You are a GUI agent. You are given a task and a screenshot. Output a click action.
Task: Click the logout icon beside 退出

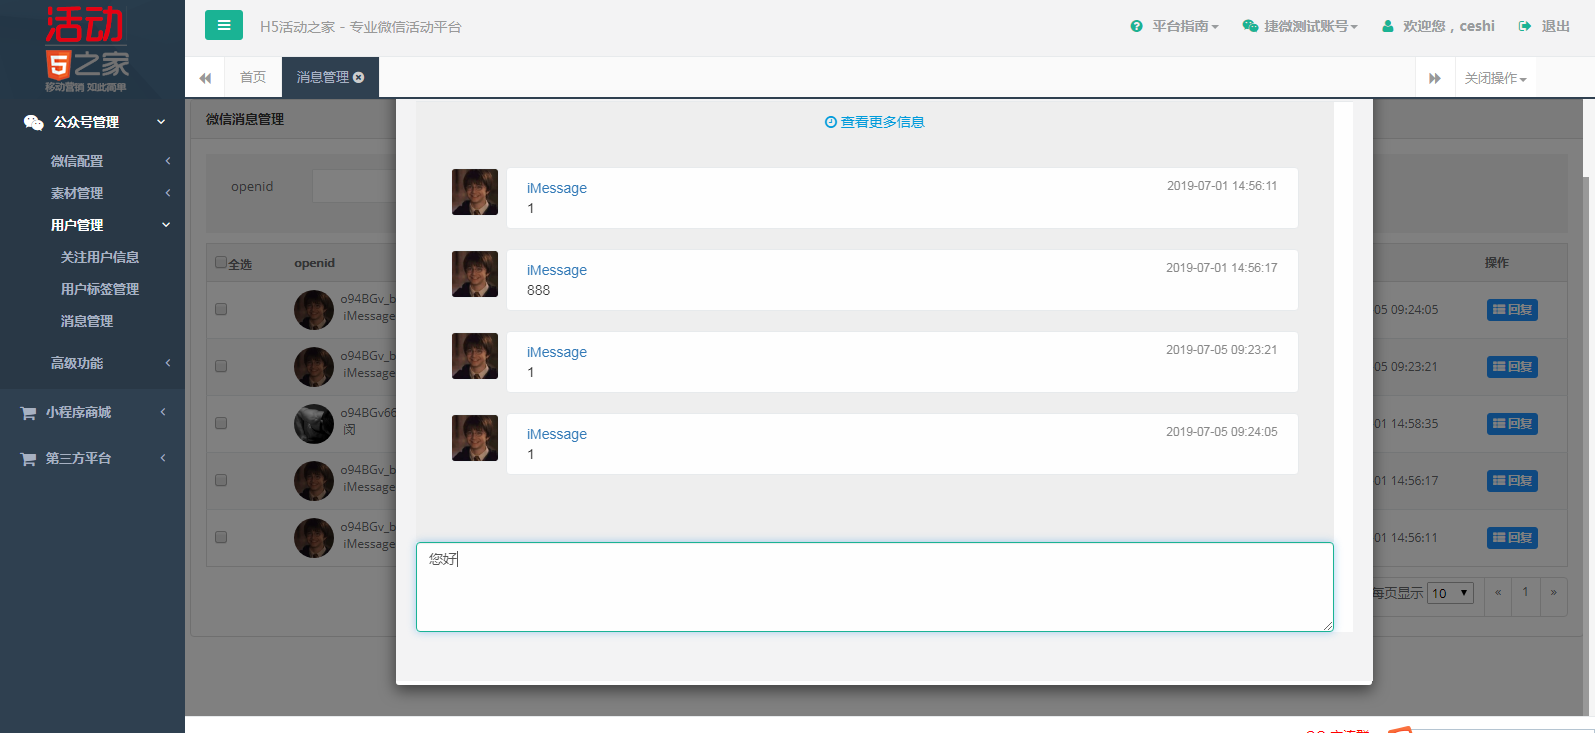pos(1525,26)
